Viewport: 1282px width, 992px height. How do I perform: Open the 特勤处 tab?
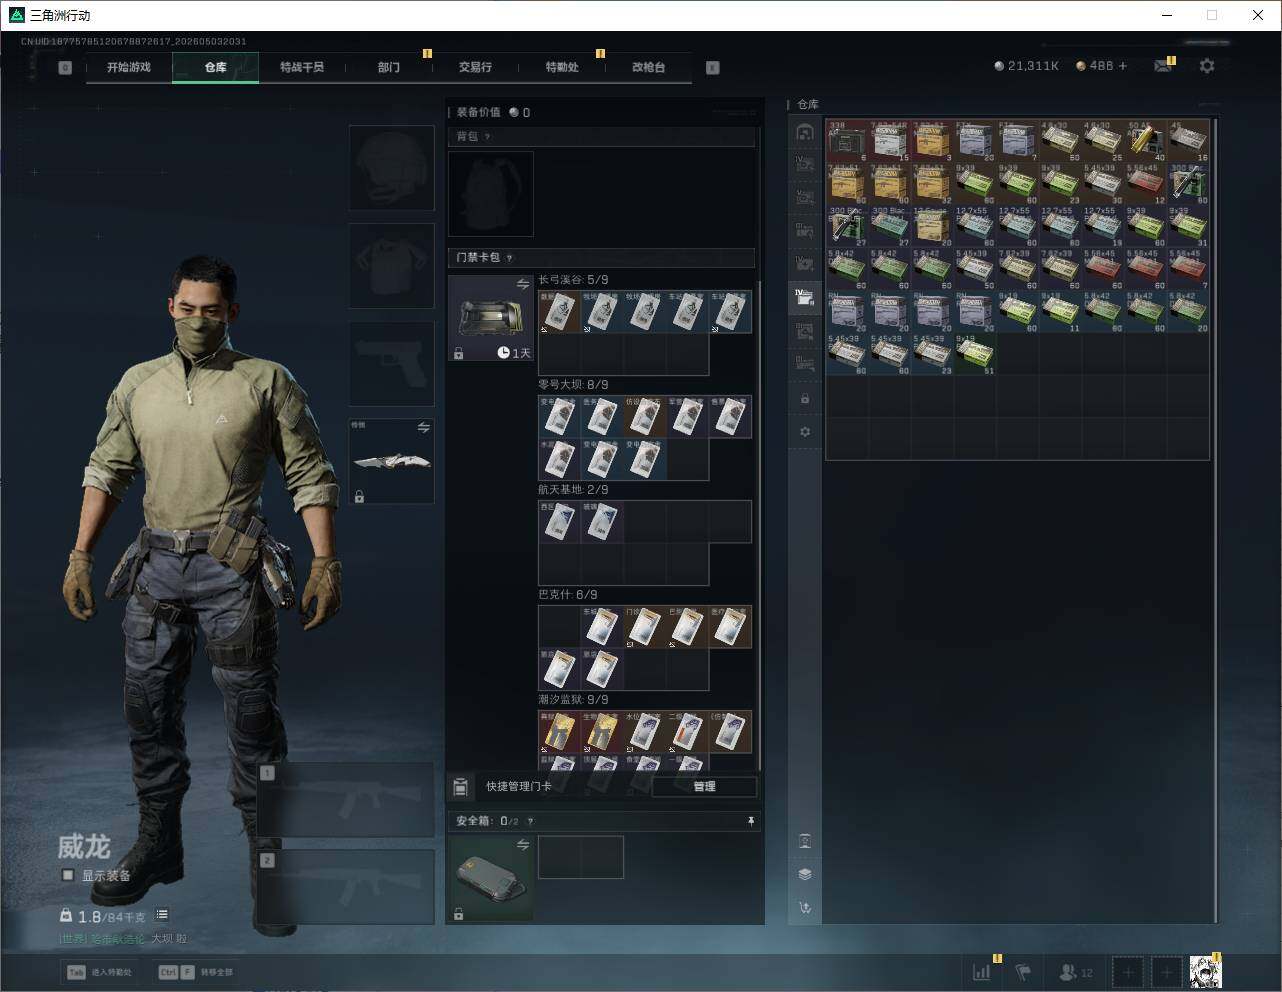(x=562, y=68)
